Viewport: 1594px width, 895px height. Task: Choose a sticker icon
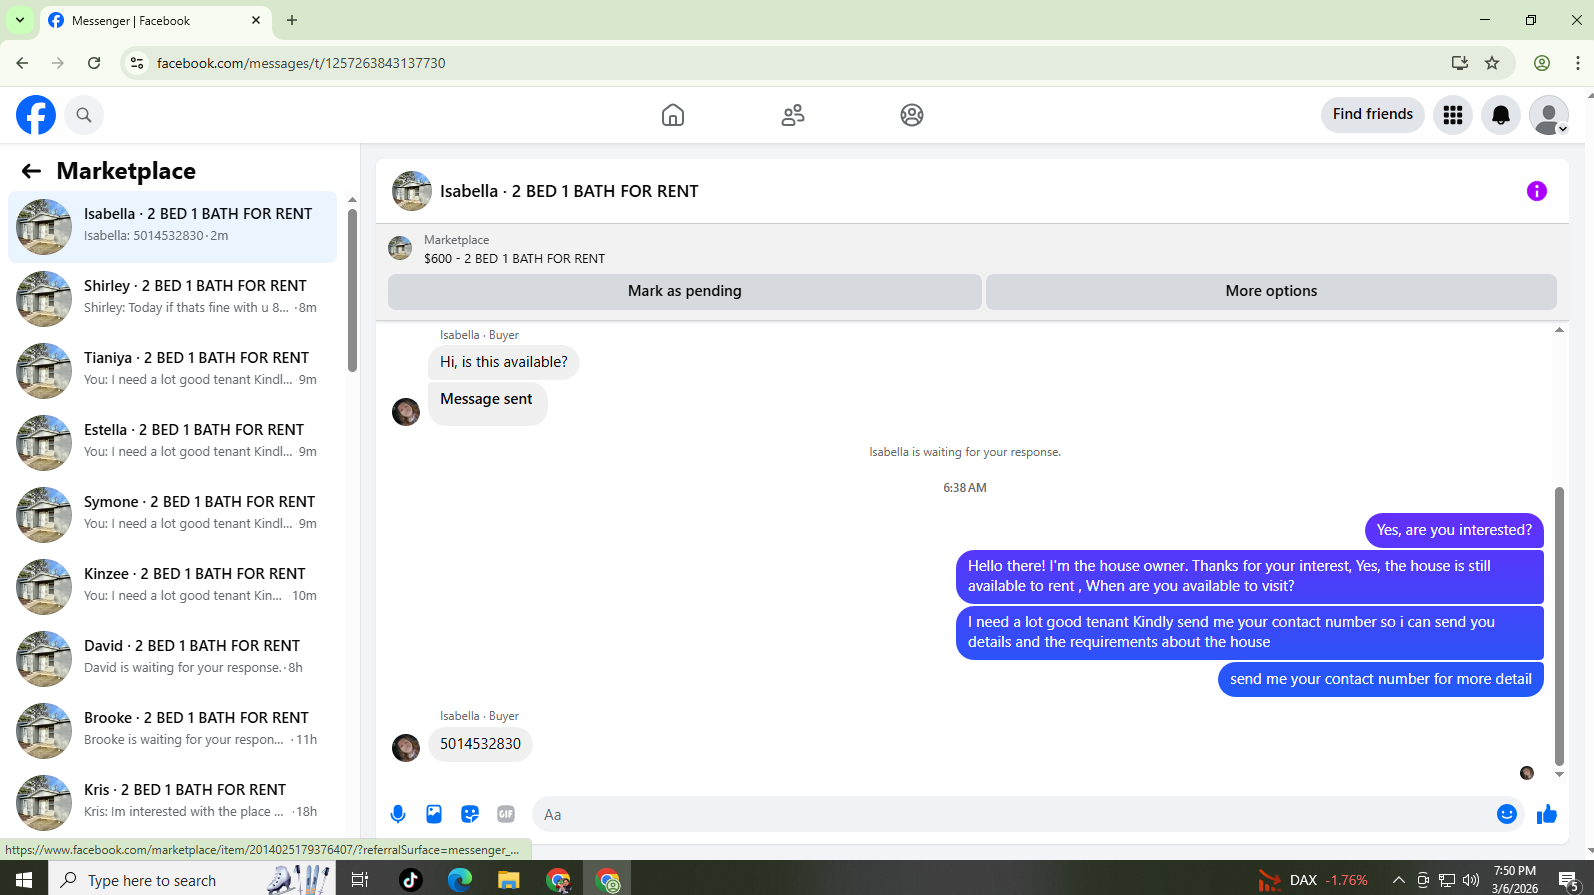(x=470, y=814)
